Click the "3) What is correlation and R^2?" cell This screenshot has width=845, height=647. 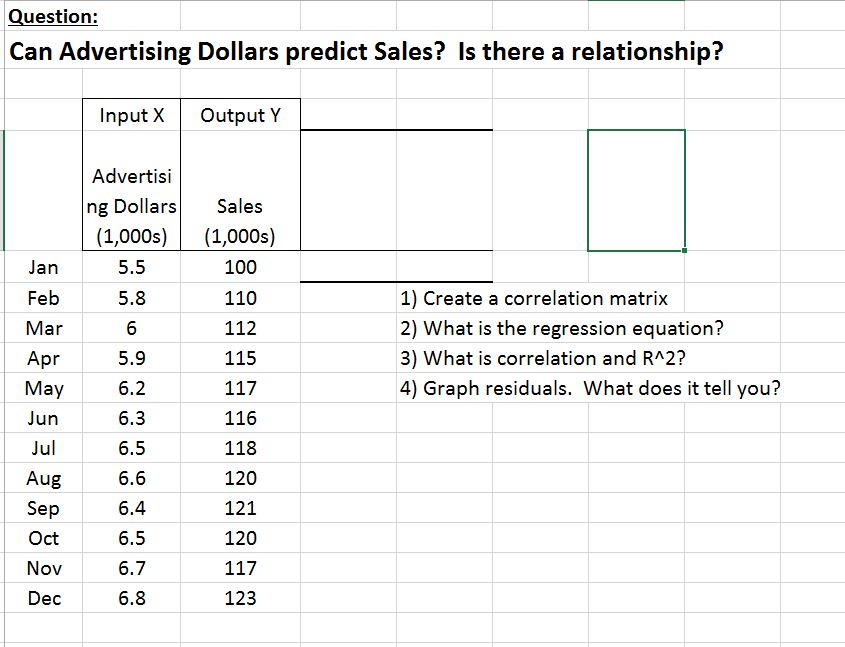(x=543, y=358)
